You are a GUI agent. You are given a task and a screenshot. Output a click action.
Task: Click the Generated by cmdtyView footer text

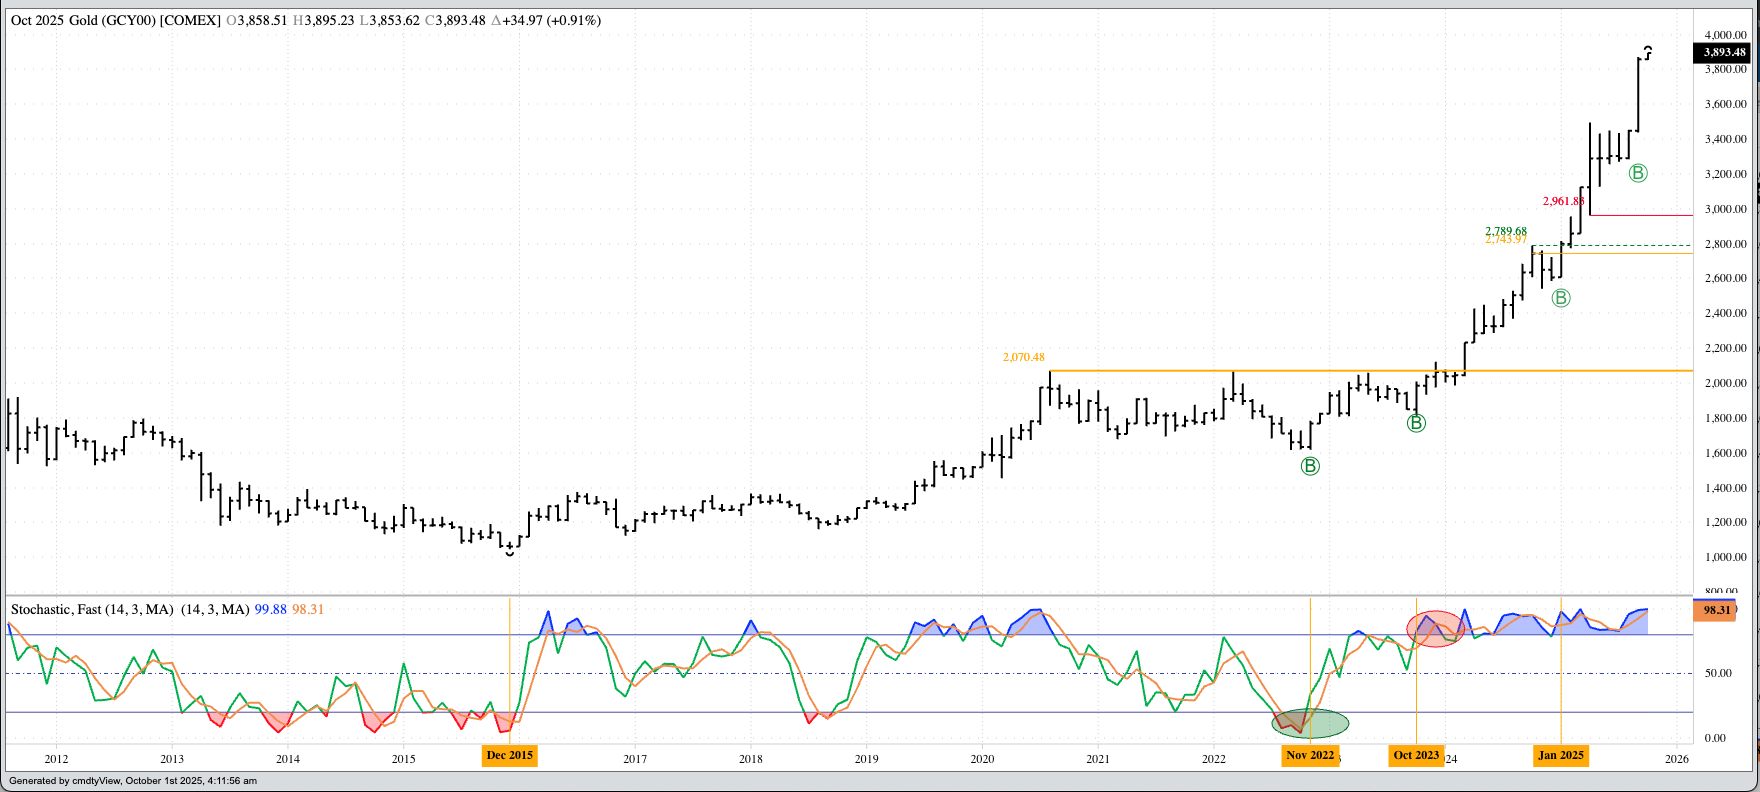coord(133,781)
